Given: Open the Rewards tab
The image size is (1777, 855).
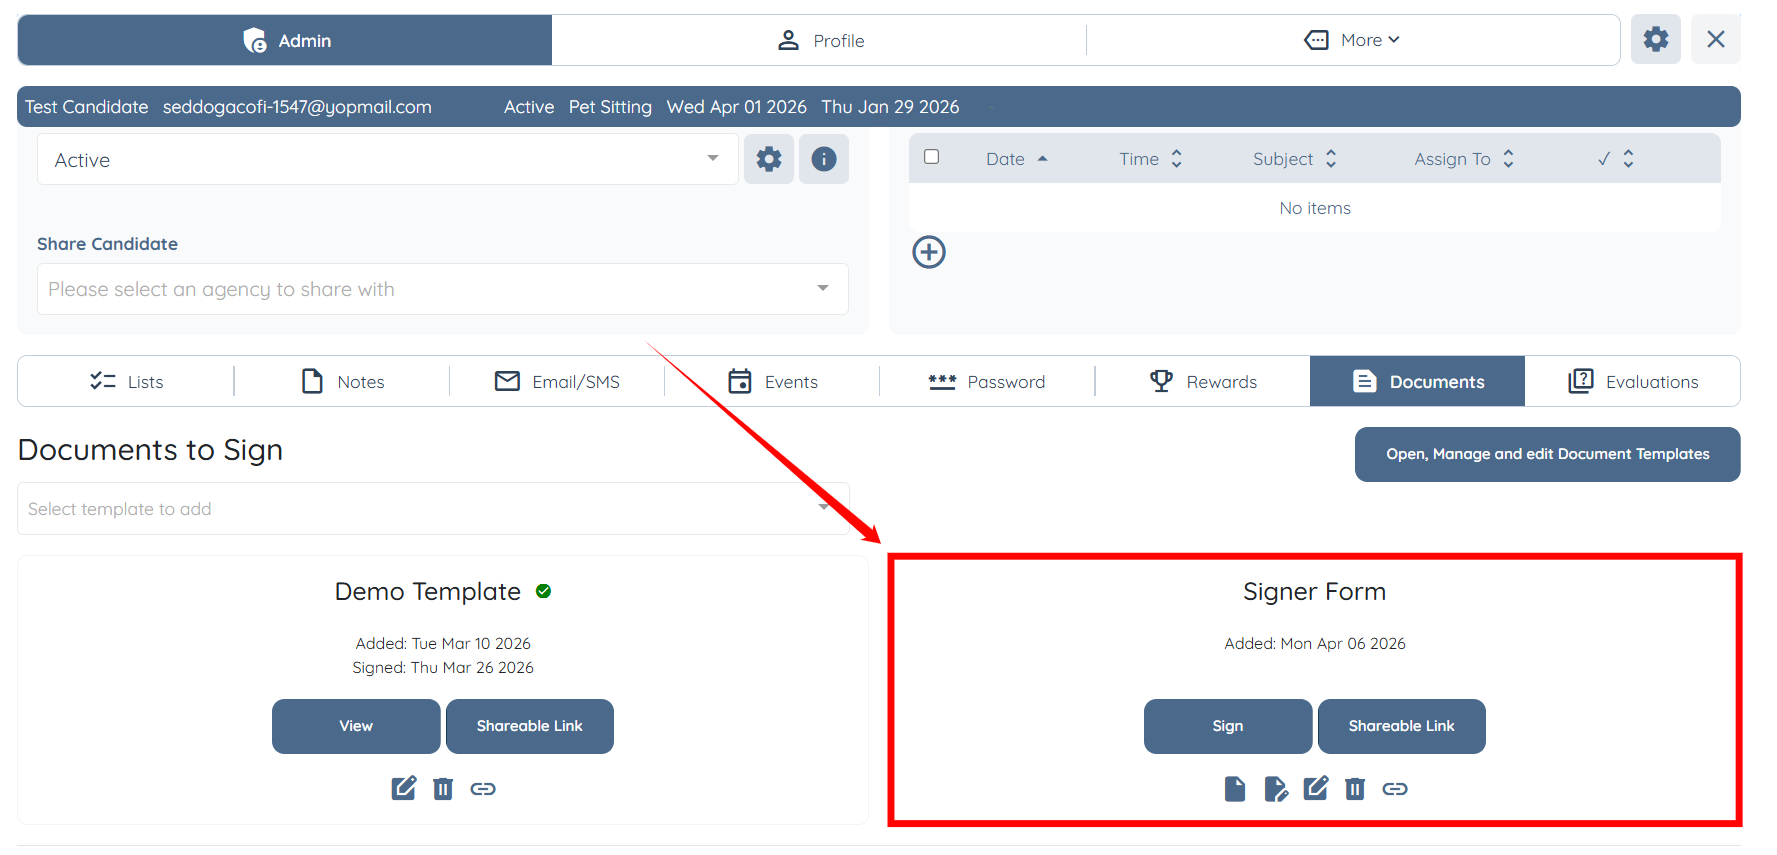Looking at the screenshot, I should point(1203,381).
